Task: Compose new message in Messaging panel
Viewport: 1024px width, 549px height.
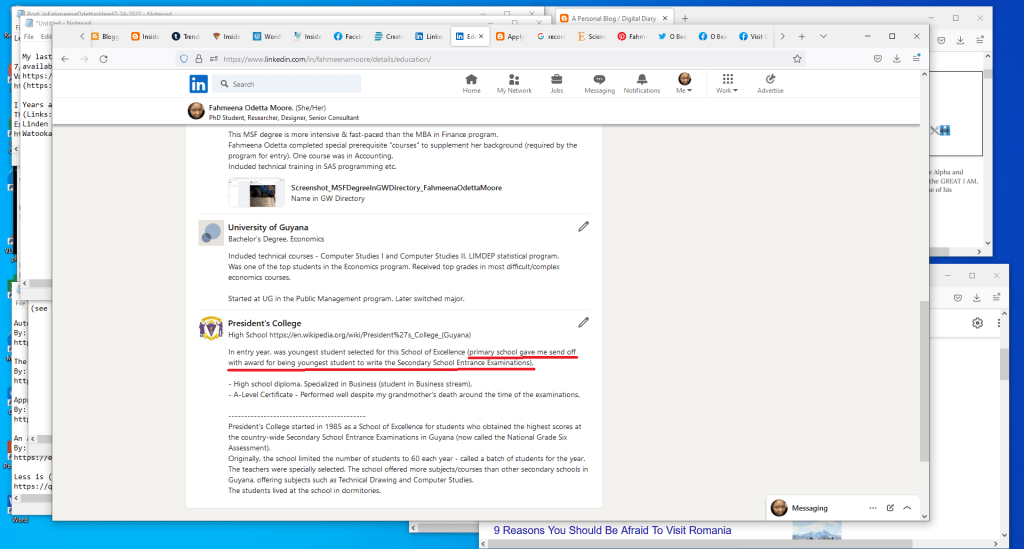Action: tap(890, 508)
